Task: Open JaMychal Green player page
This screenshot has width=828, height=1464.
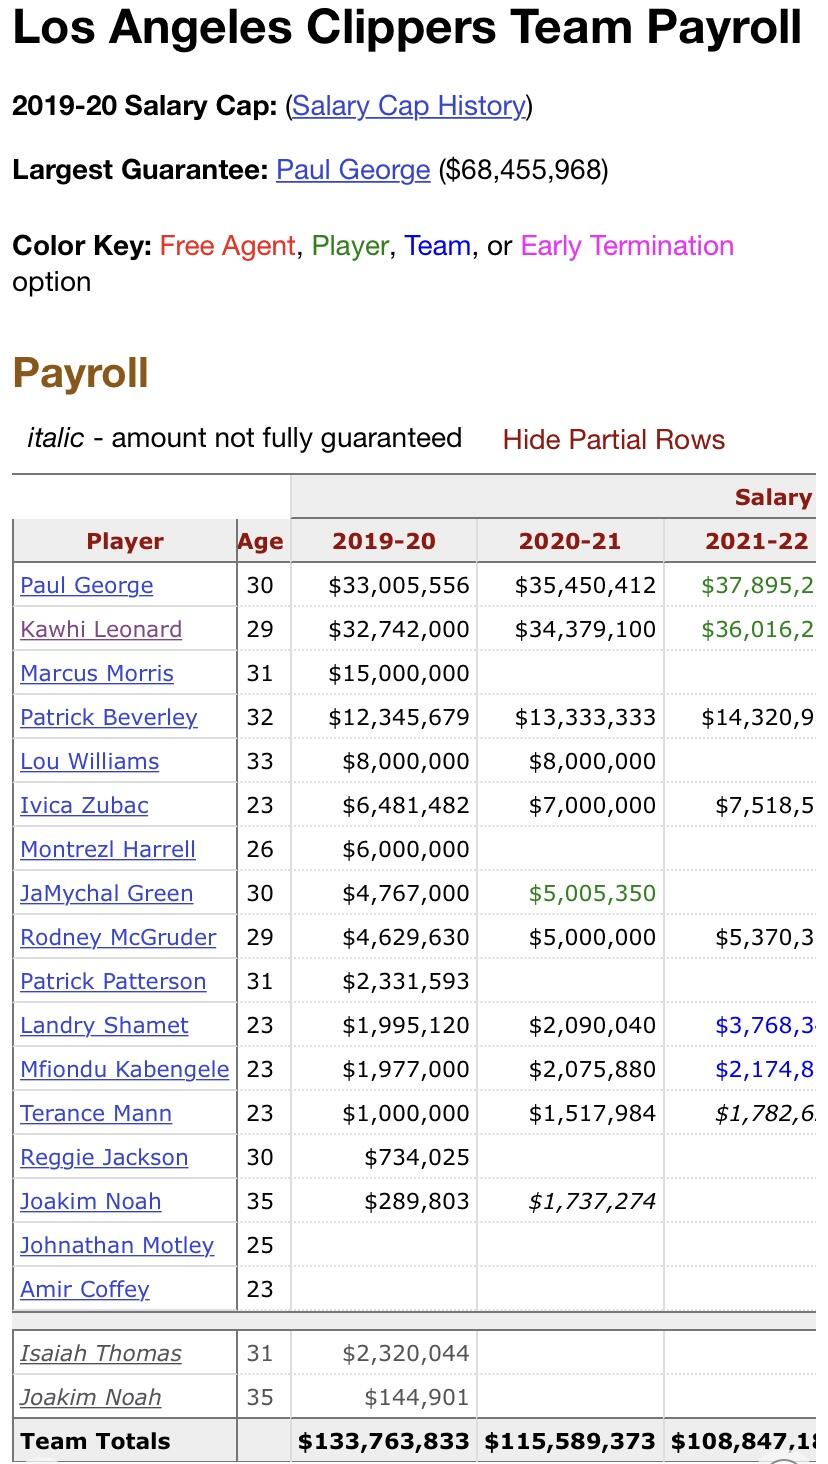Action: point(107,893)
